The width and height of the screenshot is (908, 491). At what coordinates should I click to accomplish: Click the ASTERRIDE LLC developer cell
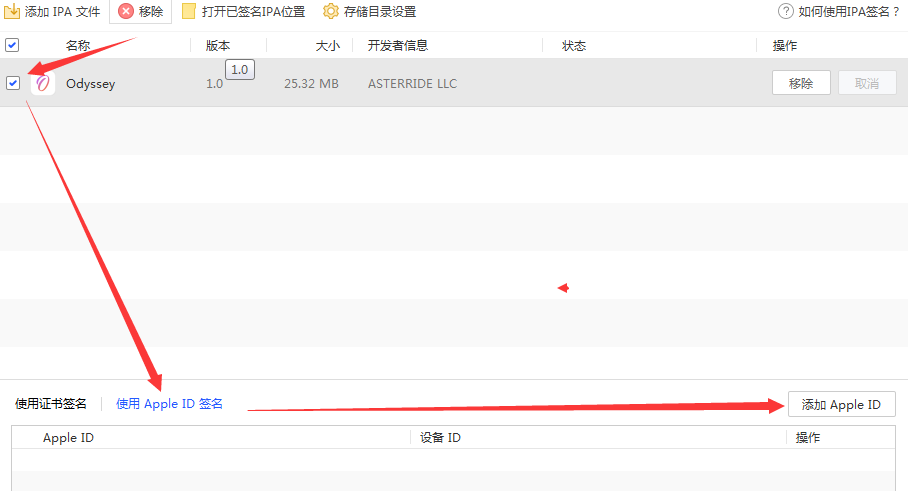click(412, 84)
